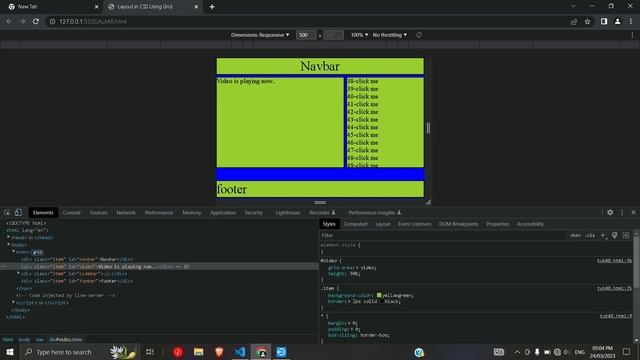The image size is (640, 360).
Task: Reload the page with the refresh icon
Action: (x=36, y=21)
